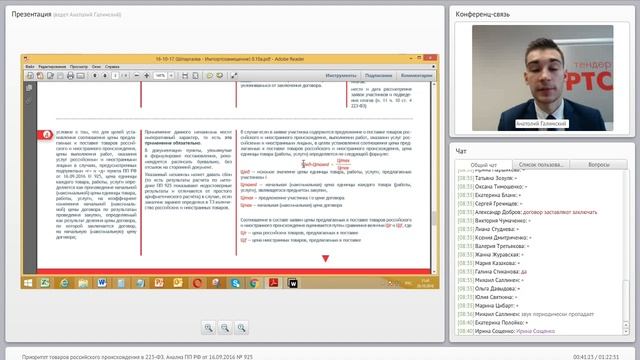Open File Explorer from the taskbar
Screen dimensions: 640x360
[83, 283]
